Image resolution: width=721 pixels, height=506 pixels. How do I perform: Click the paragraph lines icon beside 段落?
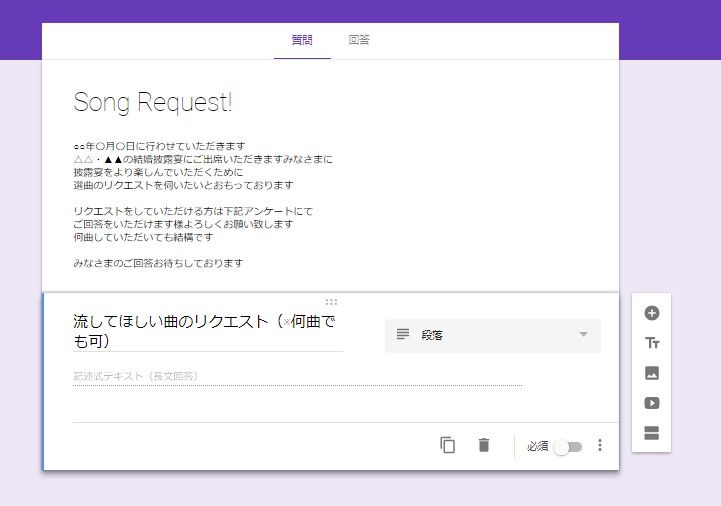[x=403, y=335]
